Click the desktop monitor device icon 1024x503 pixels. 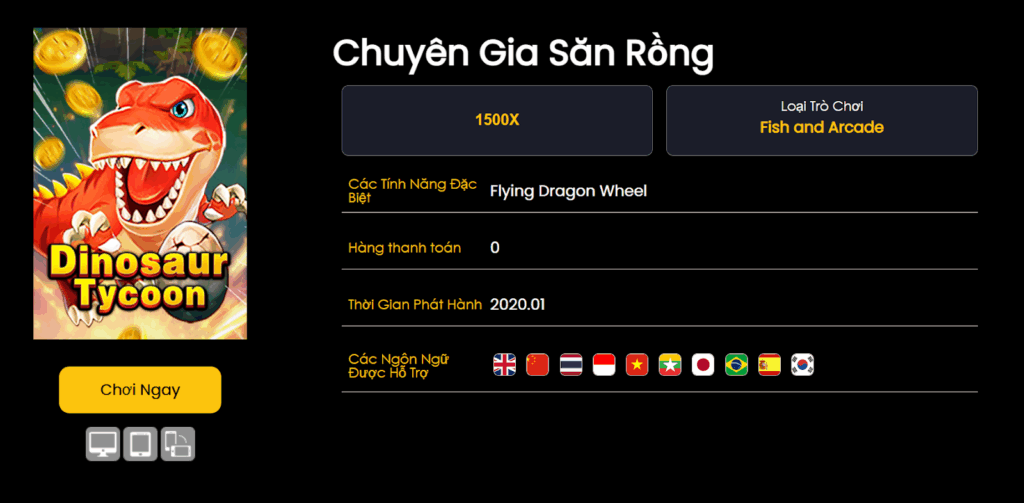tap(103, 444)
